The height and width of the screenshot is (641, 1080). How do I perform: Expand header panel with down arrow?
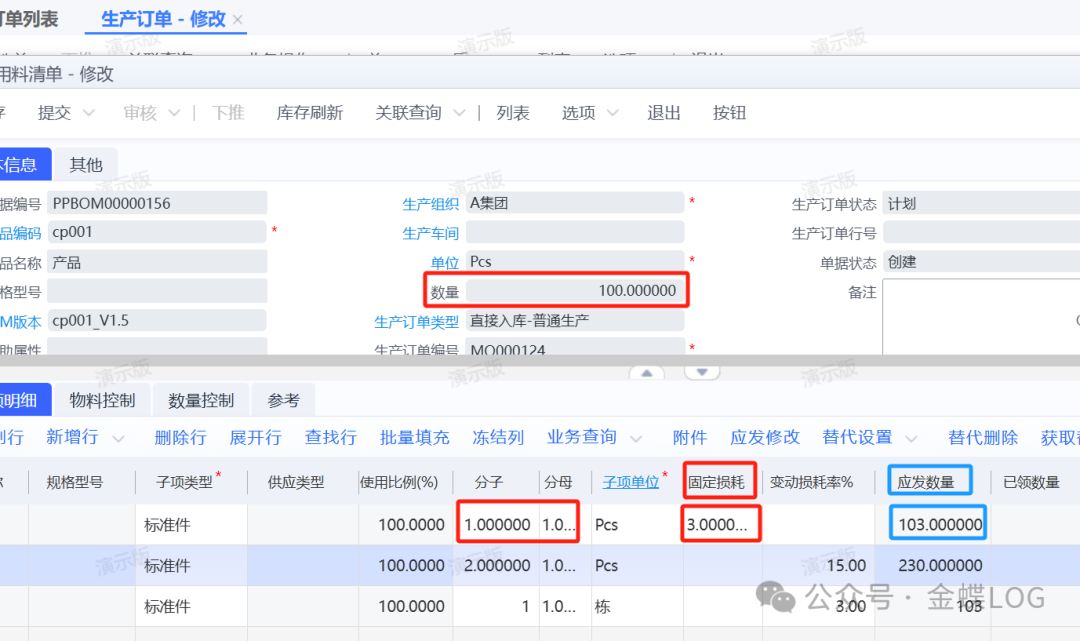click(702, 372)
